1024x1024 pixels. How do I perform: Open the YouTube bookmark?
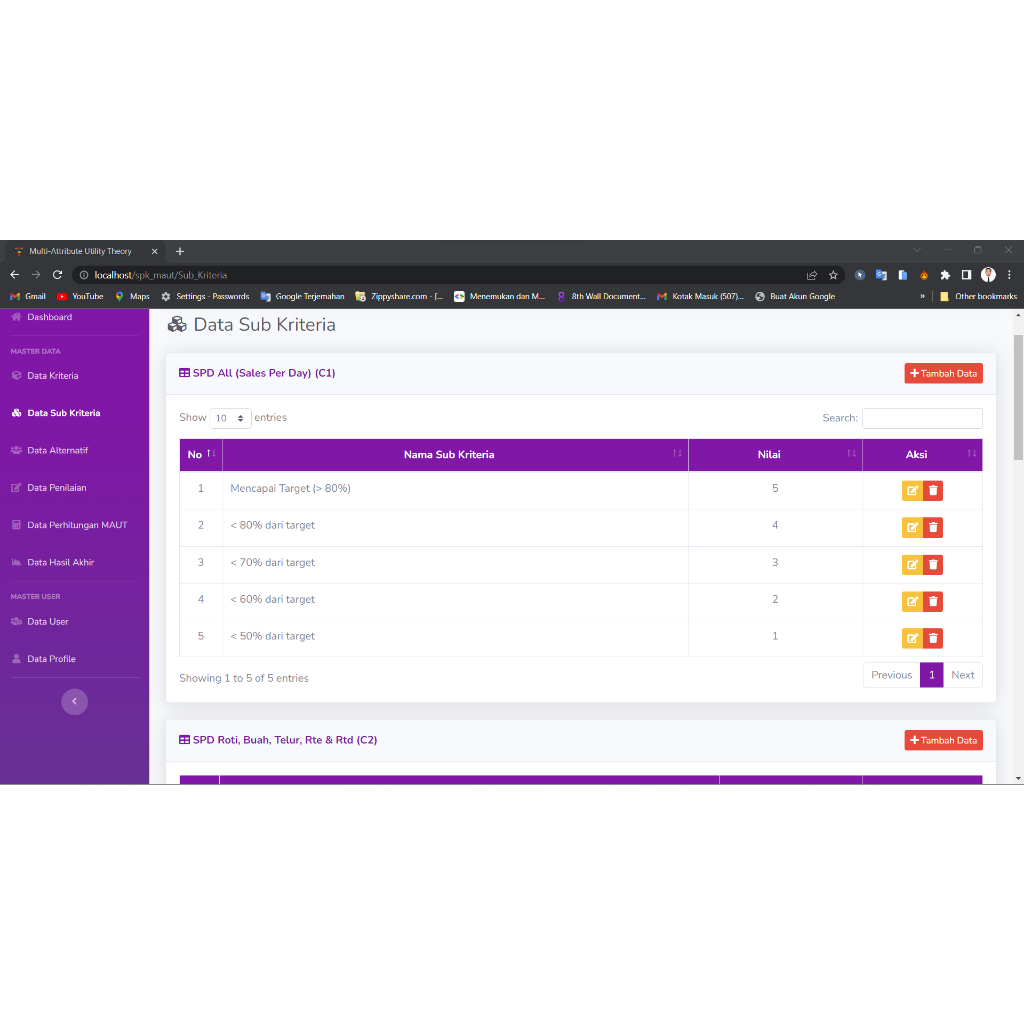point(80,296)
